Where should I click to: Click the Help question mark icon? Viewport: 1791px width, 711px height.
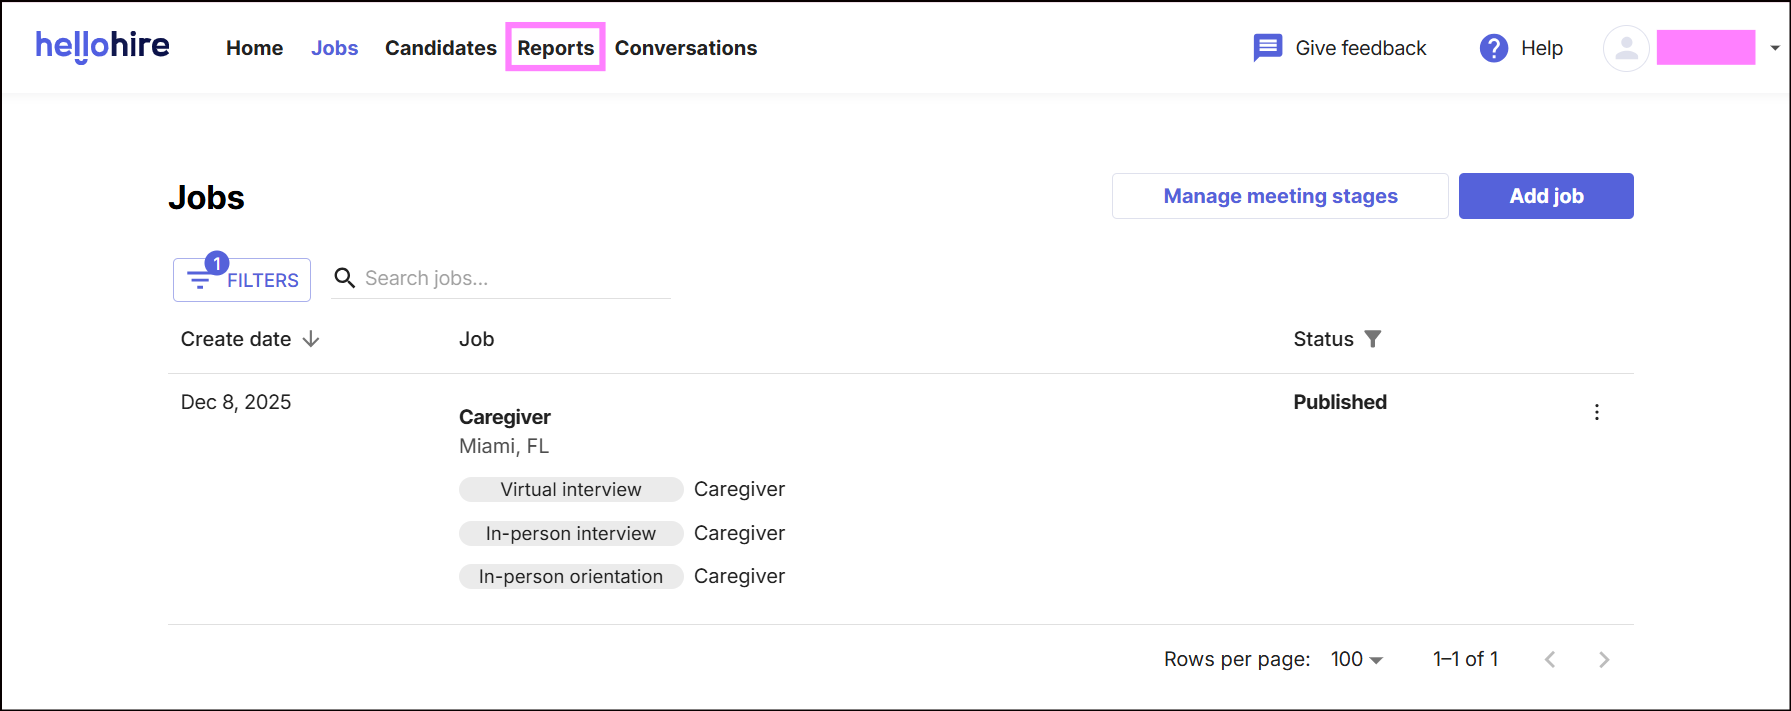point(1493,48)
